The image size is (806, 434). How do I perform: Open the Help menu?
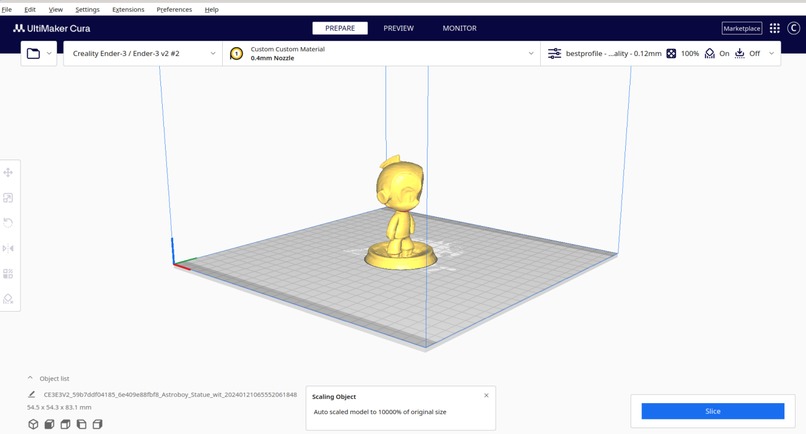(211, 9)
